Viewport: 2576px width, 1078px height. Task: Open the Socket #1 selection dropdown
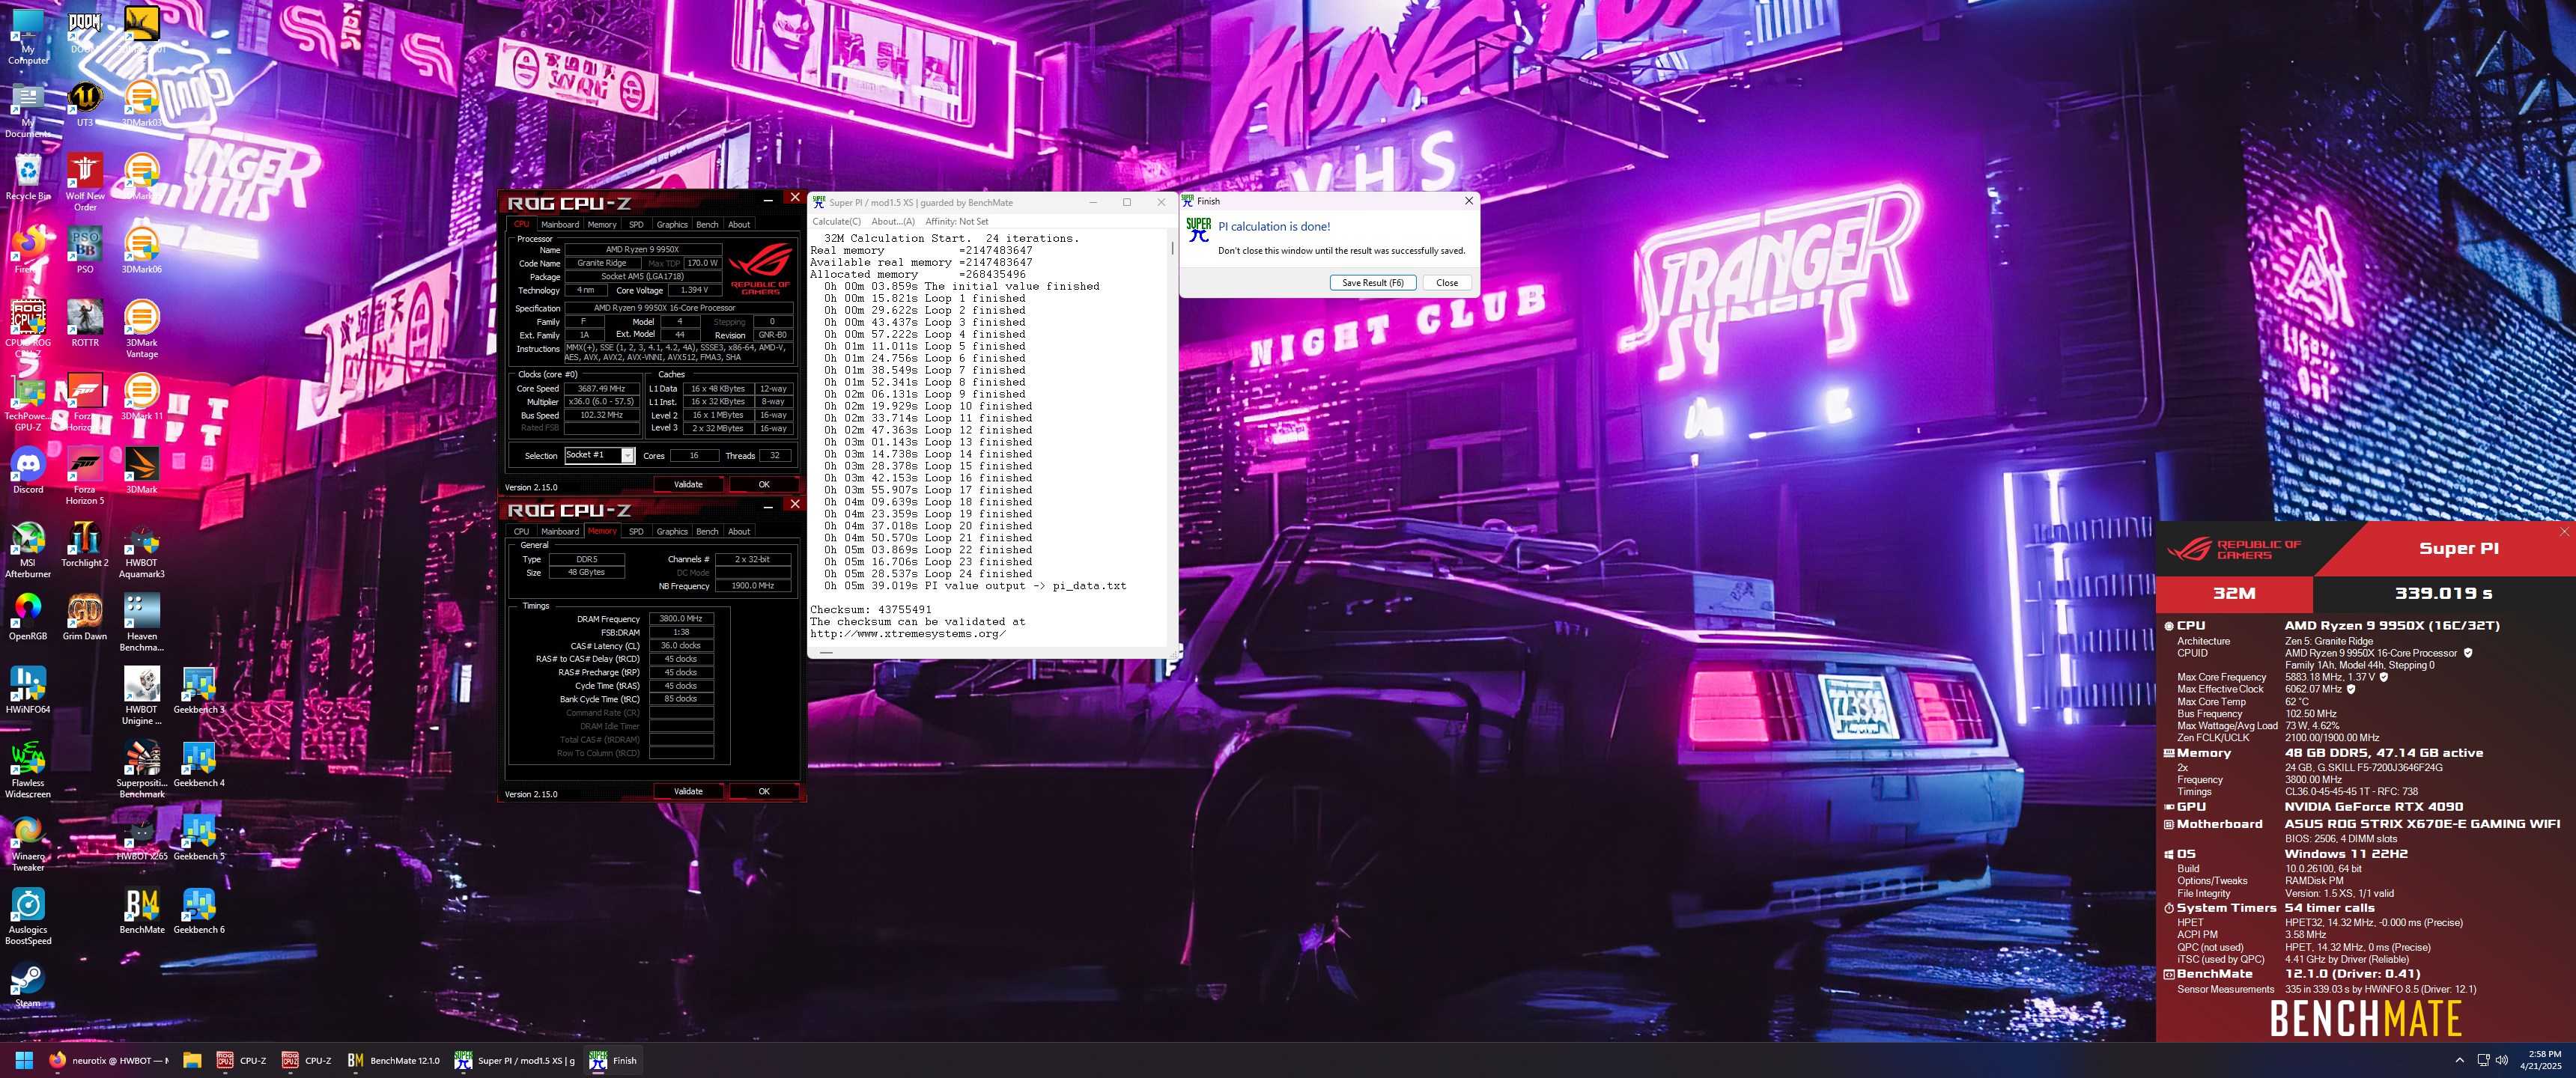[x=599, y=455]
